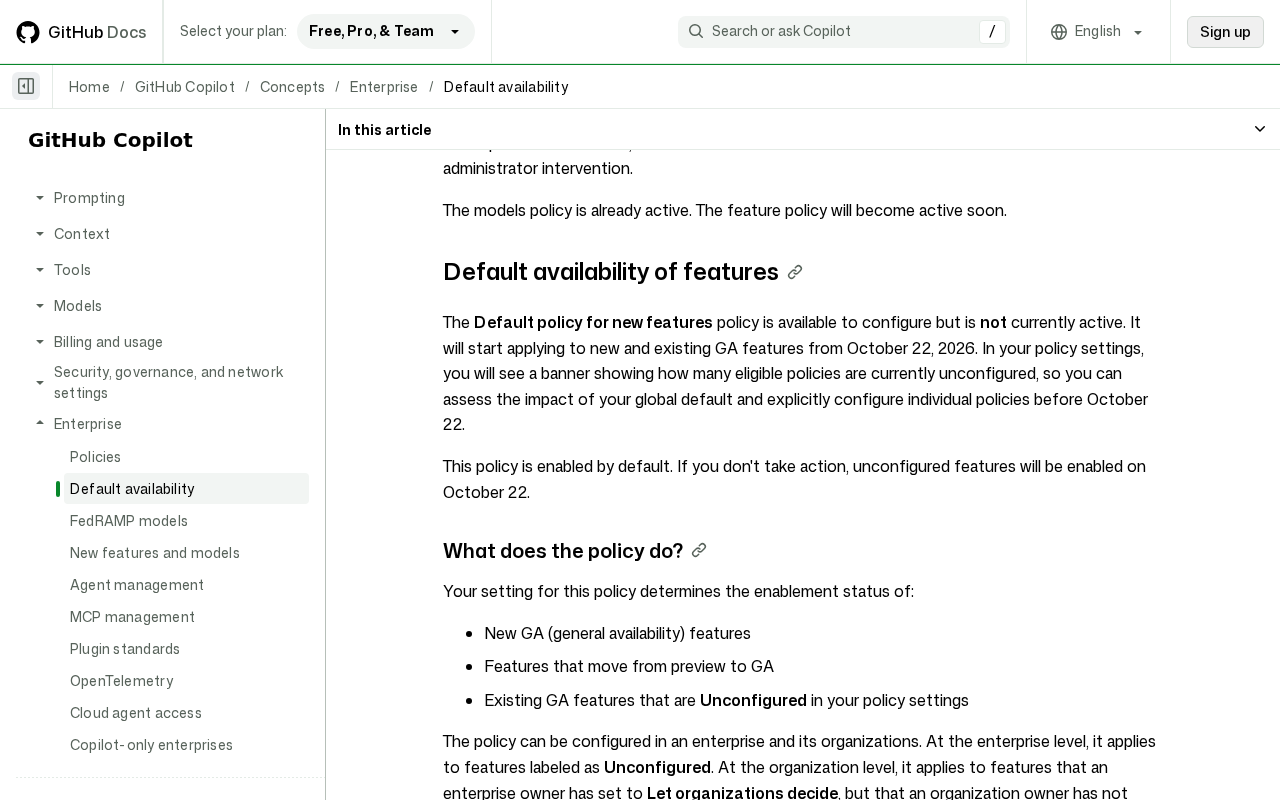
Task: Copy link to What does the policy do heading
Action: pos(699,550)
